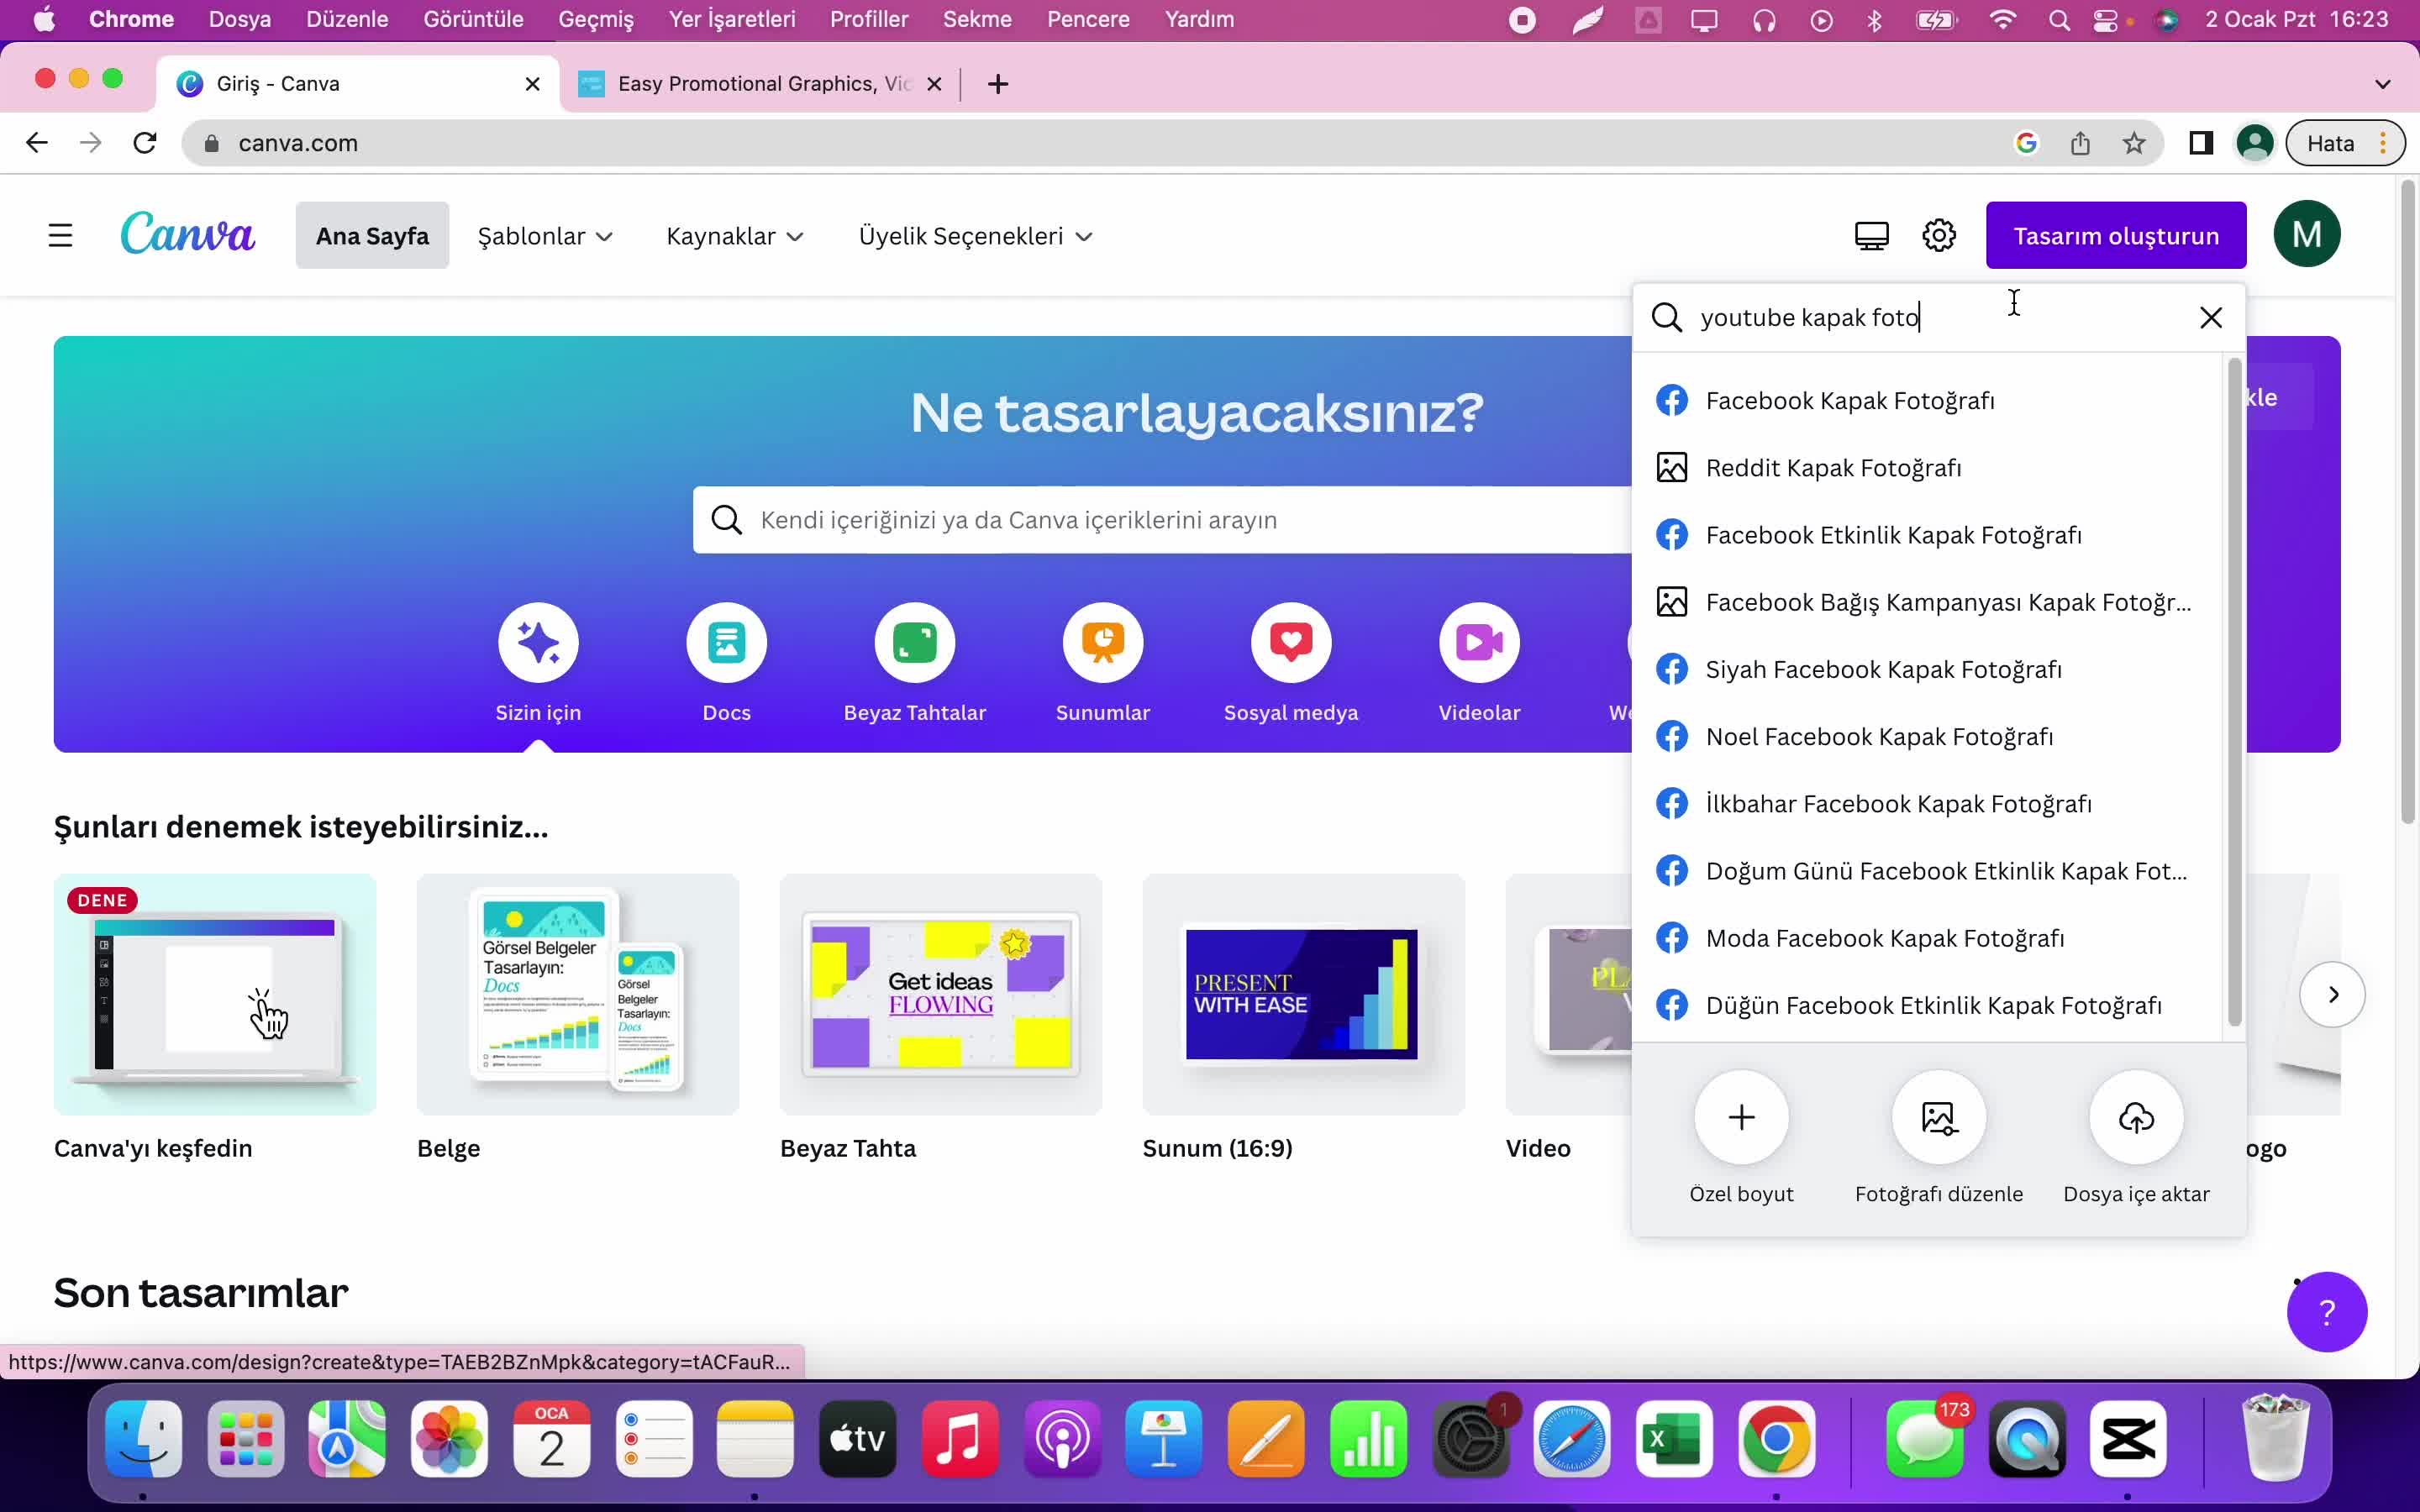Open the Beyaz Tahta thumbnail

[941, 994]
